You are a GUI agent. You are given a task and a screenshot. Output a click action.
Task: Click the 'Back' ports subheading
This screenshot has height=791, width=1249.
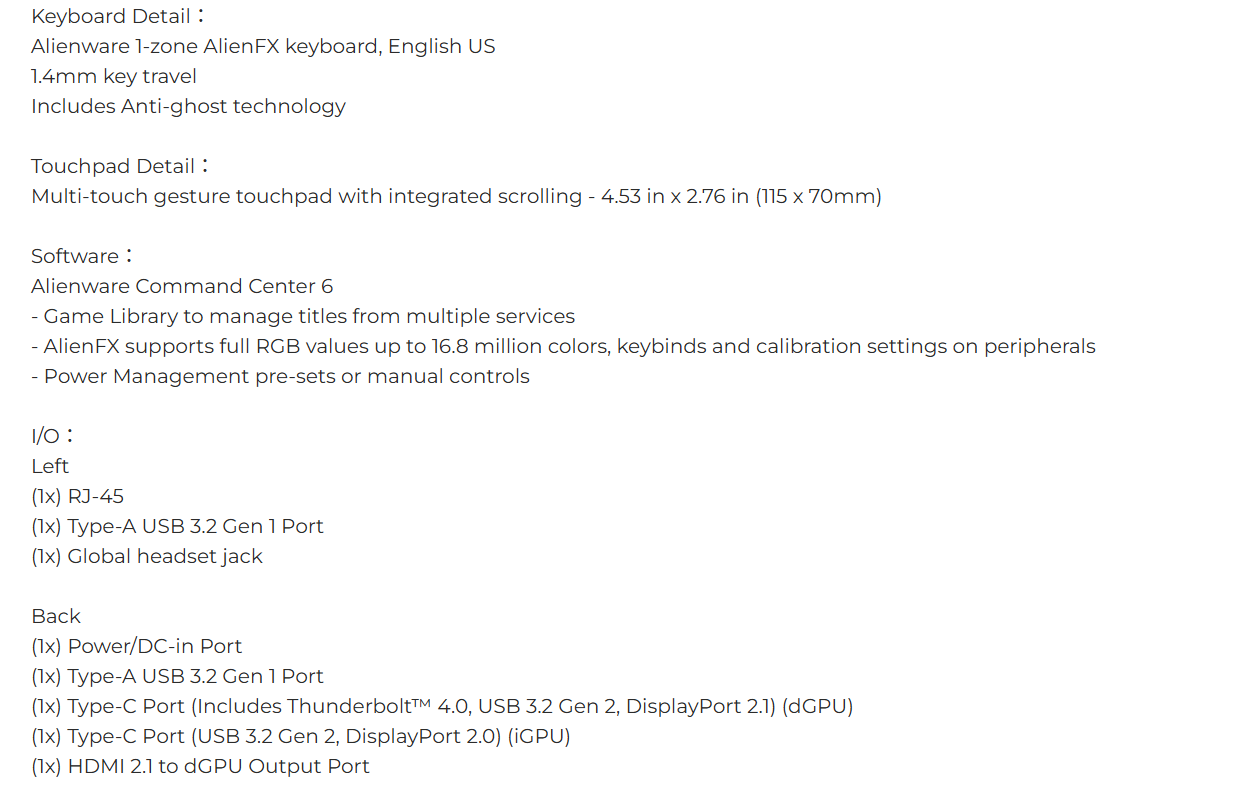click(56, 617)
